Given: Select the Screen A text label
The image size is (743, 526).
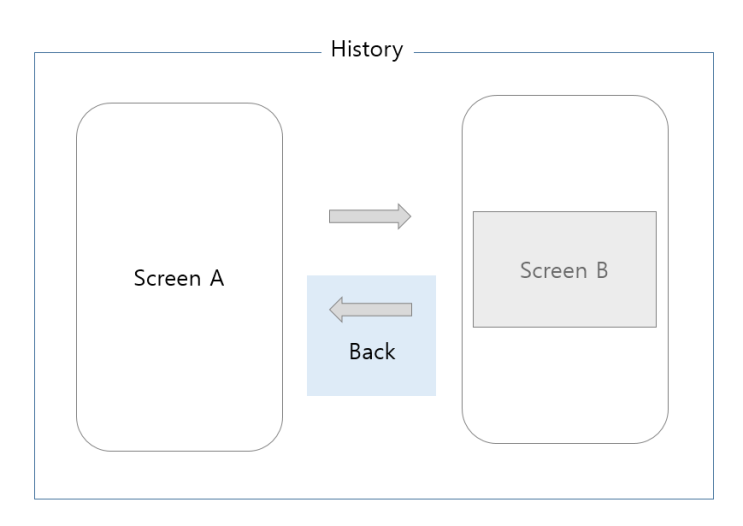Looking at the screenshot, I should [179, 278].
